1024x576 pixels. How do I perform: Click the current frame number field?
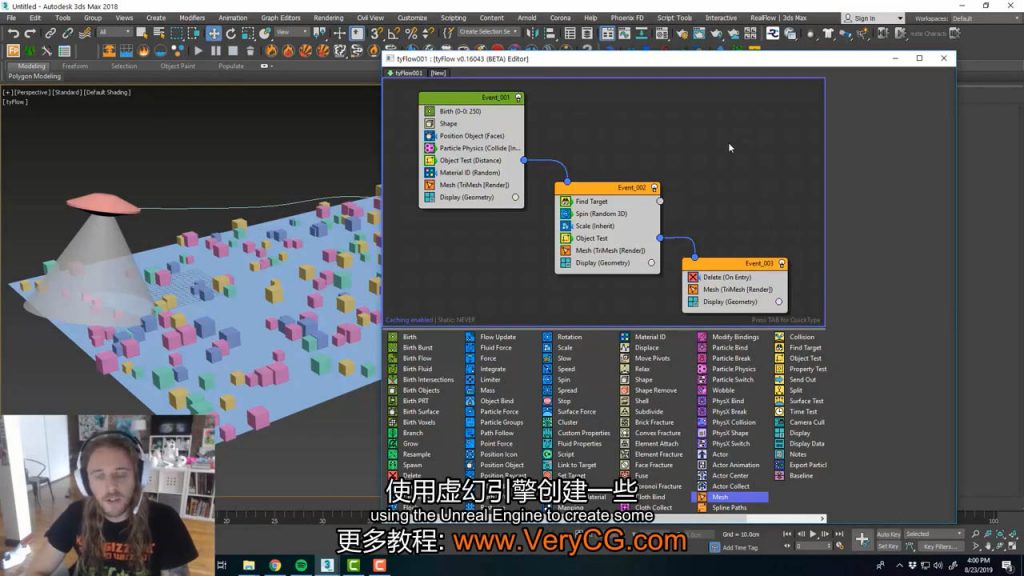click(x=812, y=547)
